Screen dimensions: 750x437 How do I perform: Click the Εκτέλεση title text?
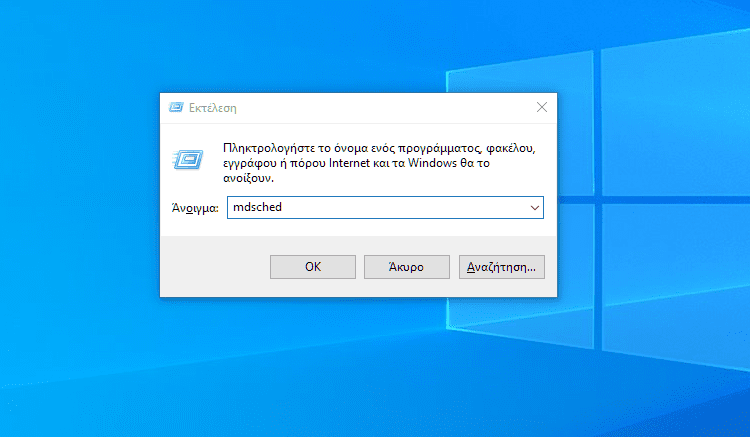212,108
